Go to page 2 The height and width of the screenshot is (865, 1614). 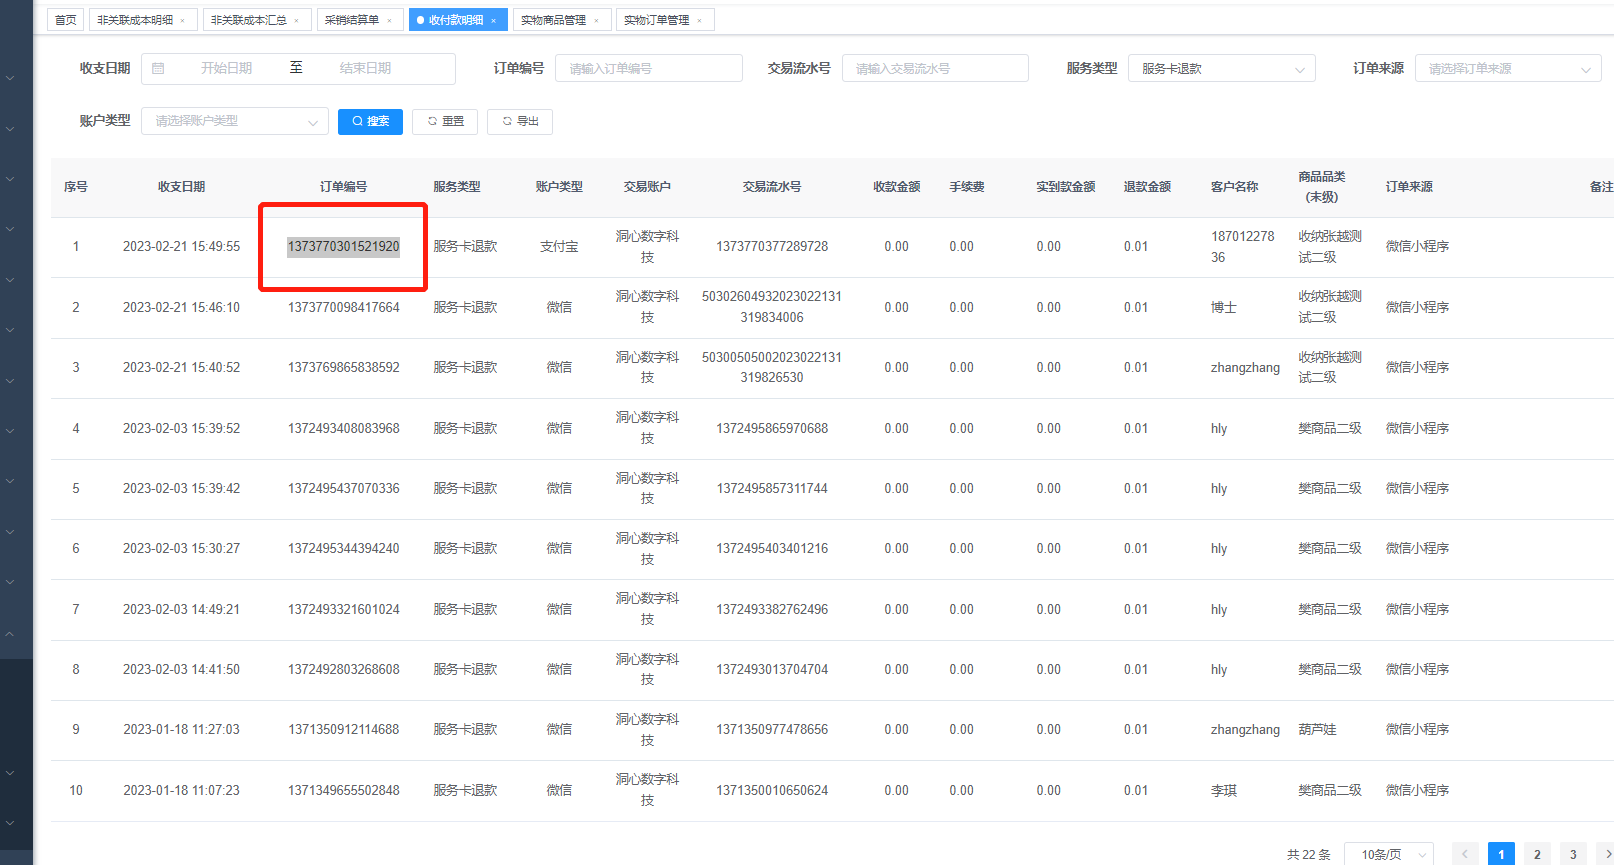[x=1537, y=854]
